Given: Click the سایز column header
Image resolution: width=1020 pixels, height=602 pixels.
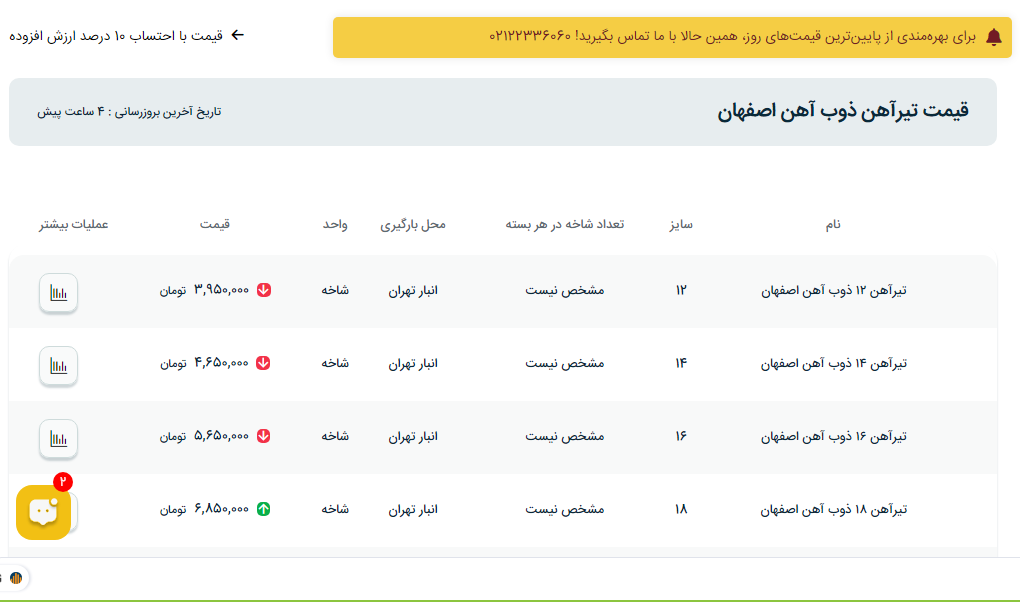Looking at the screenshot, I should (681, 224).
